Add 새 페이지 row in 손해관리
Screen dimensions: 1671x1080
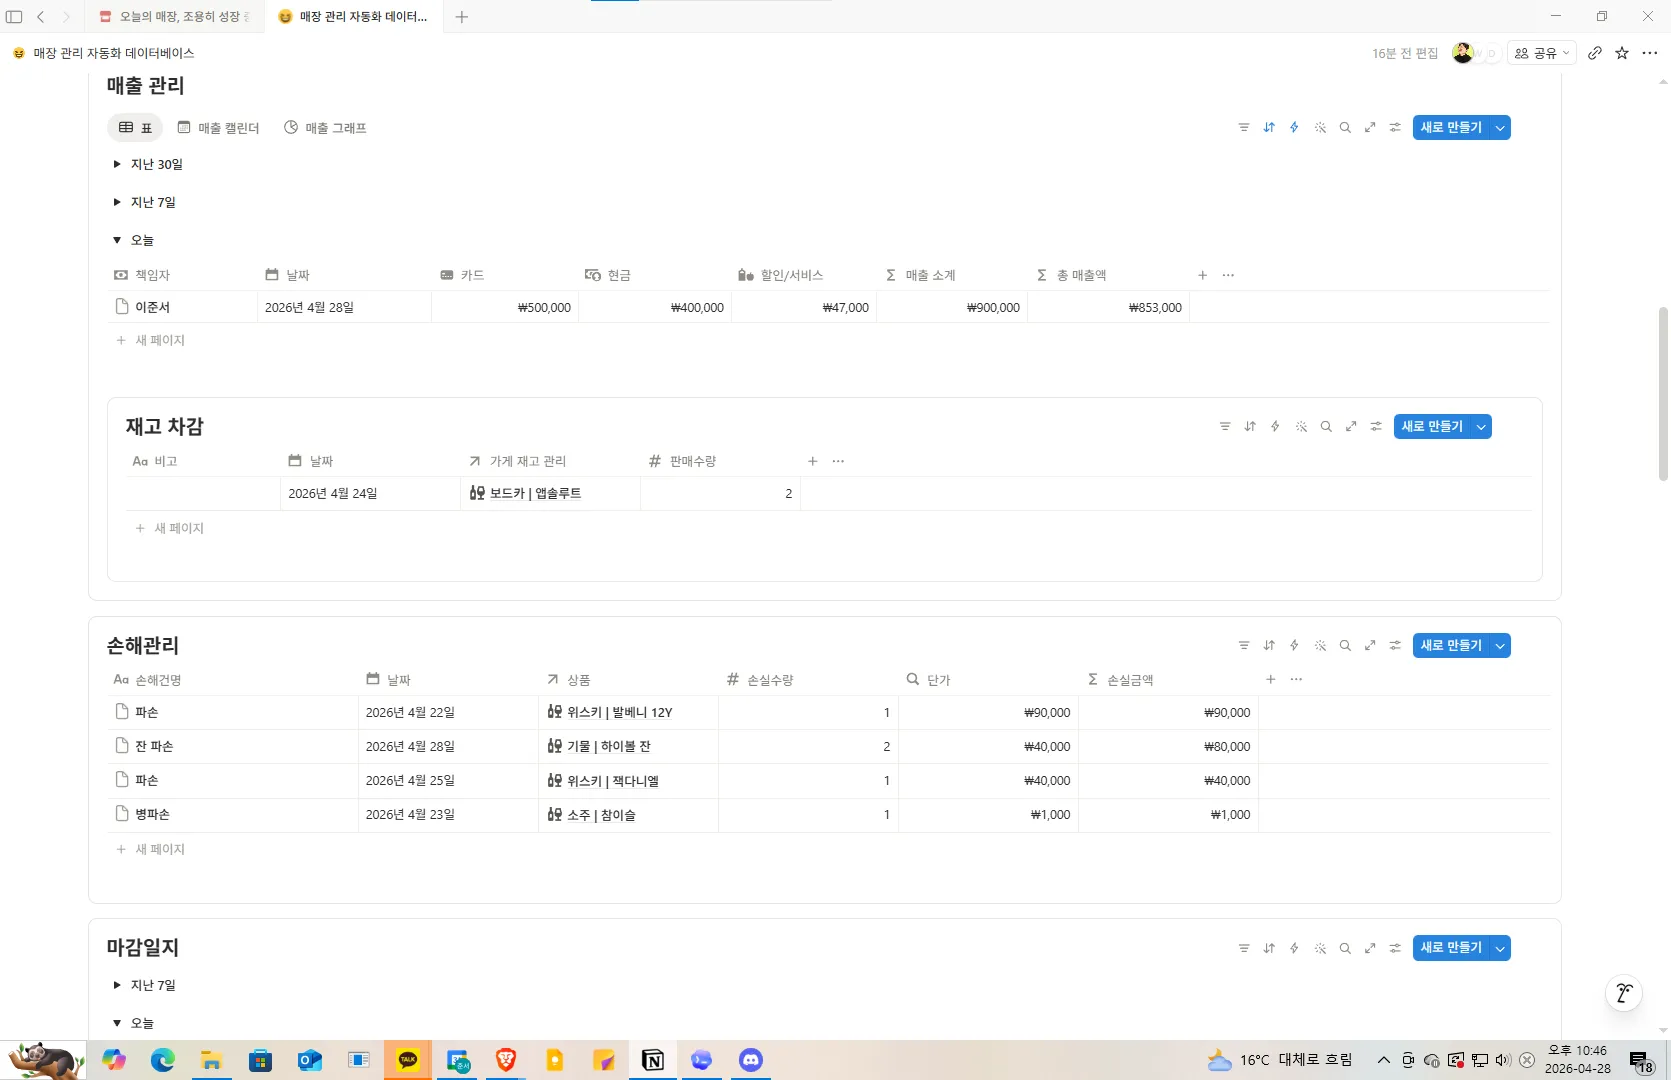point(150,849)
